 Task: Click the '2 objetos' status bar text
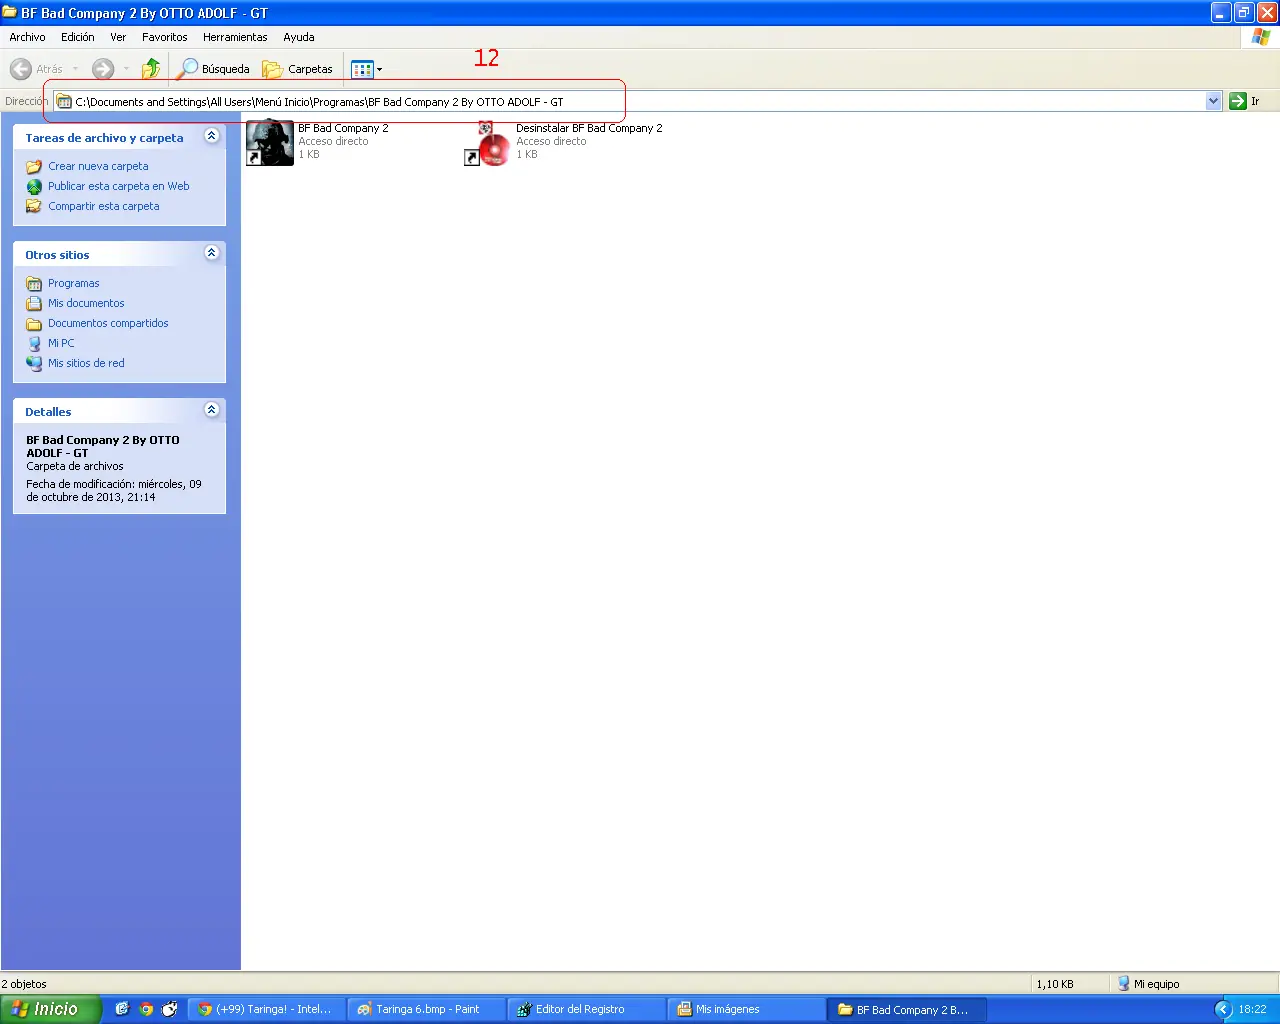(x=24, y=984)
